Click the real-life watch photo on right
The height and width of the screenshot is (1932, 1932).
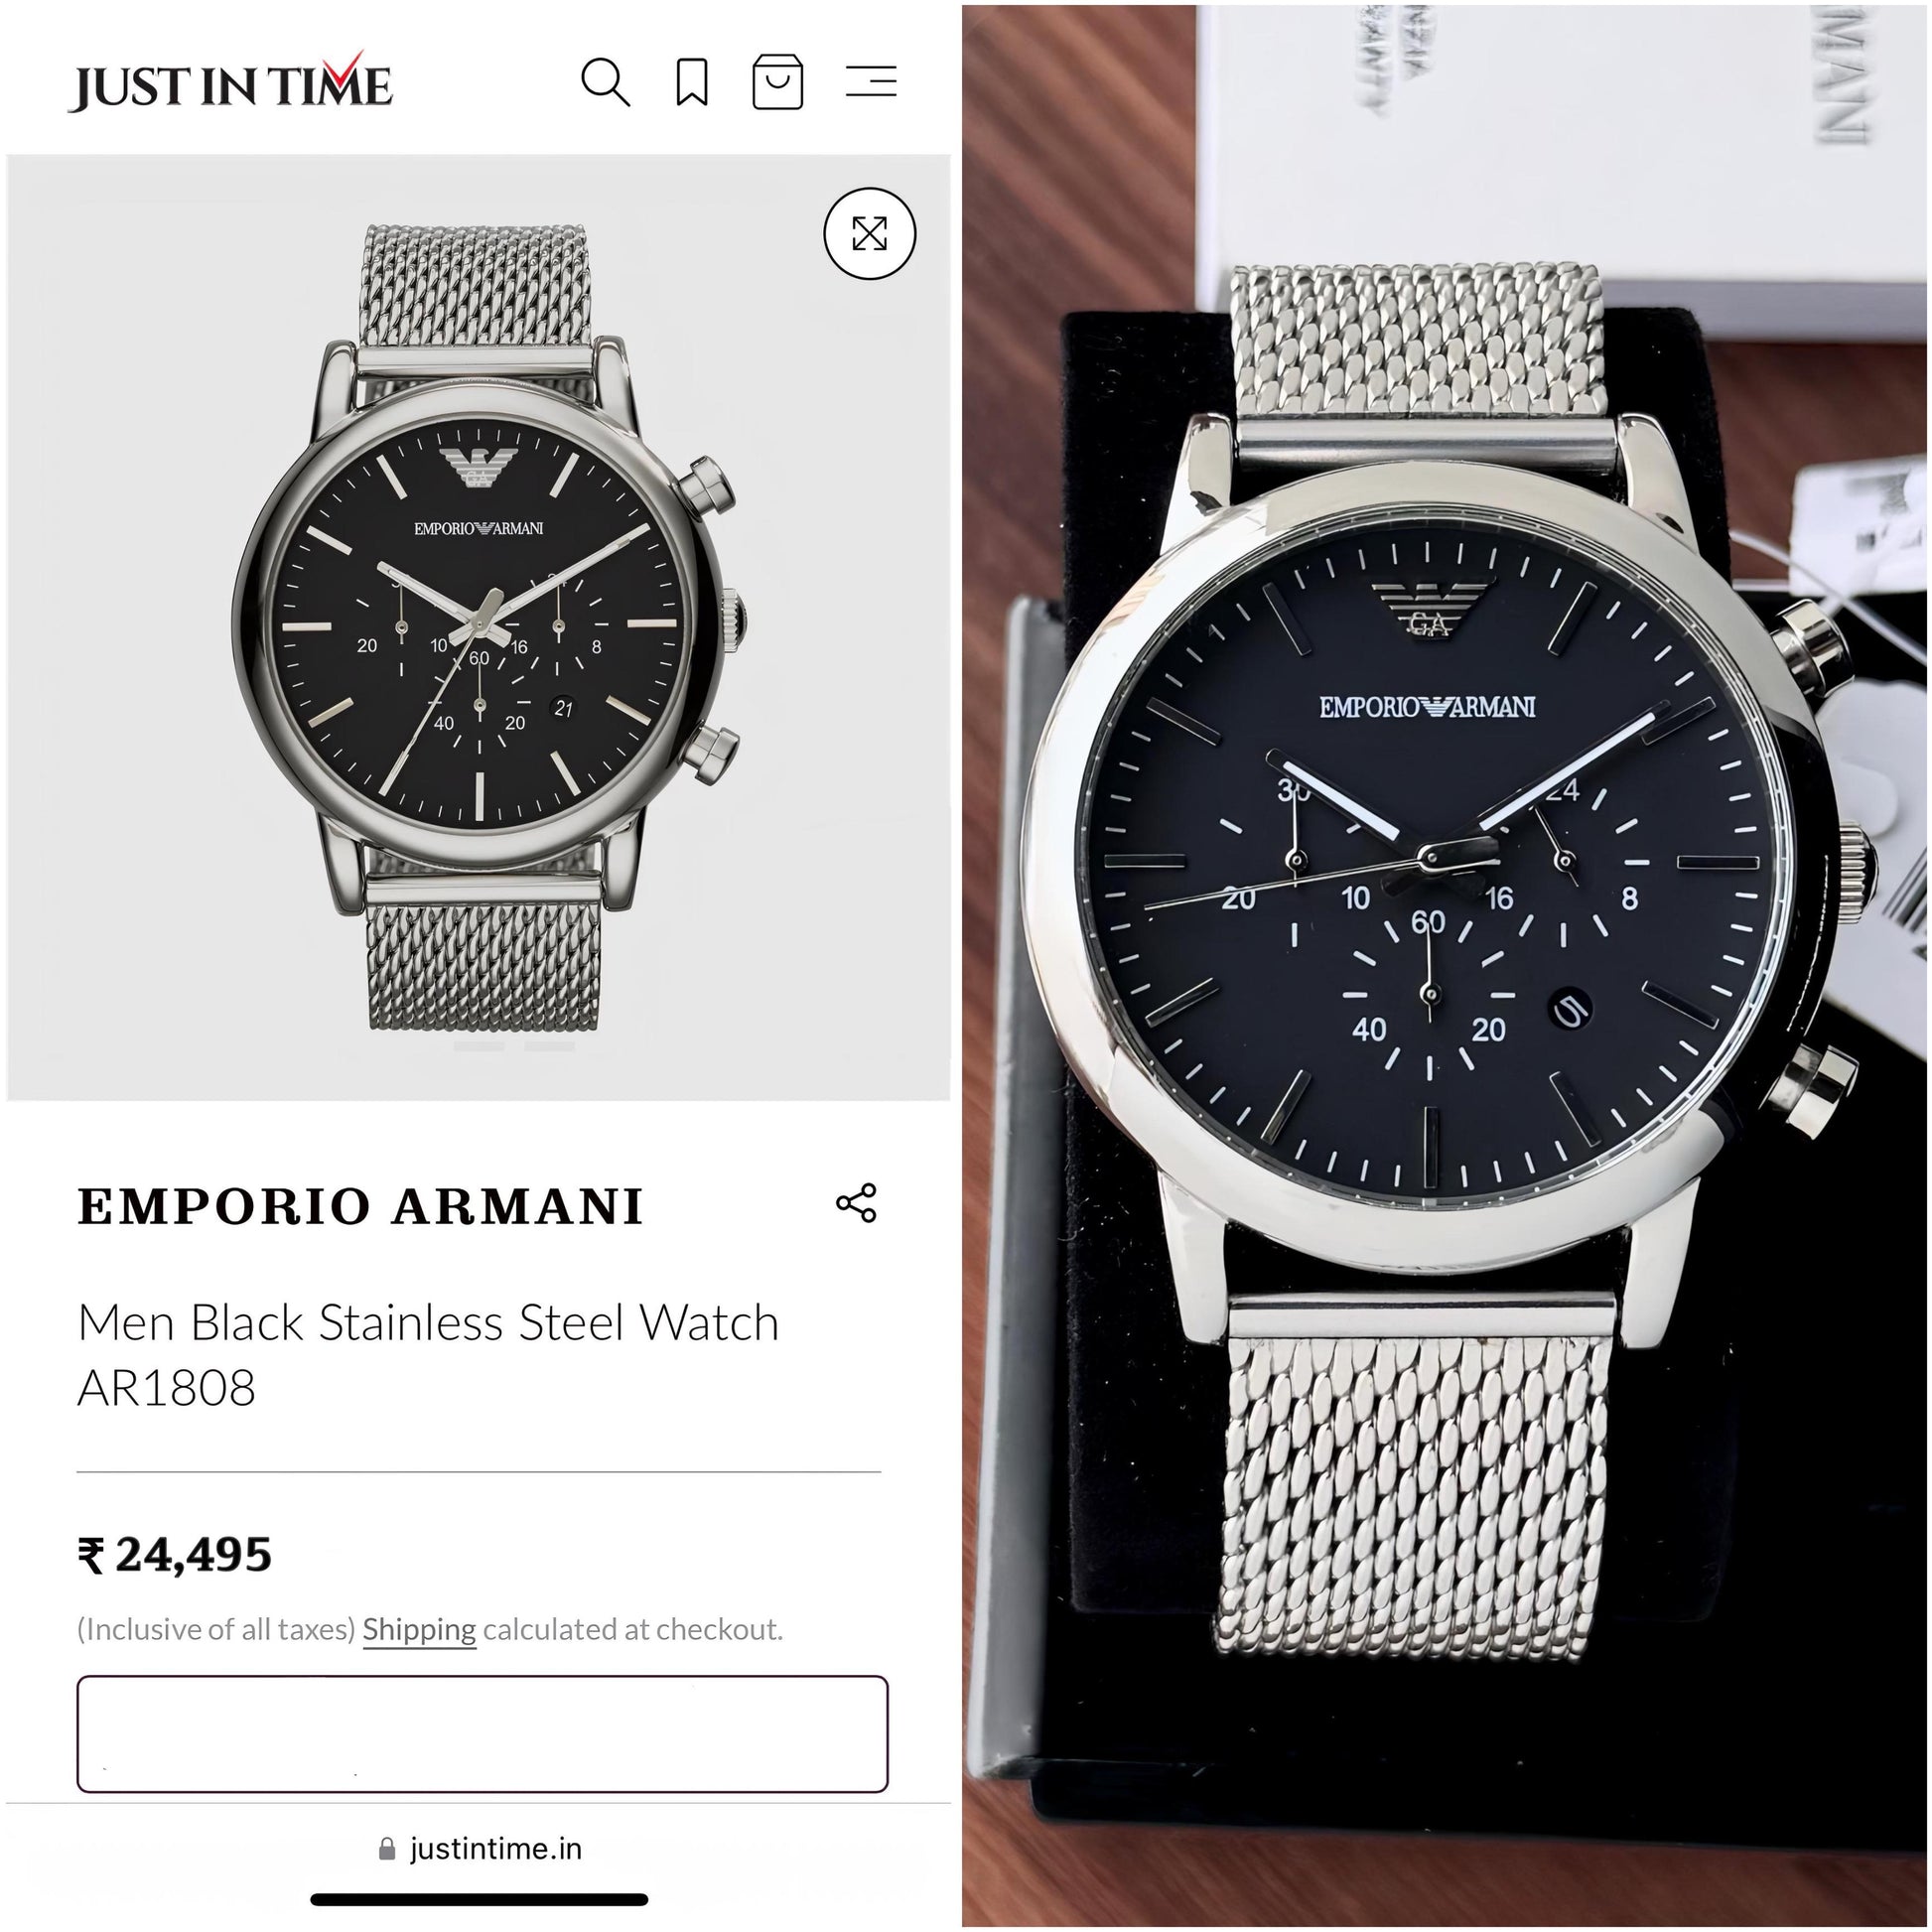[1444, 966]
